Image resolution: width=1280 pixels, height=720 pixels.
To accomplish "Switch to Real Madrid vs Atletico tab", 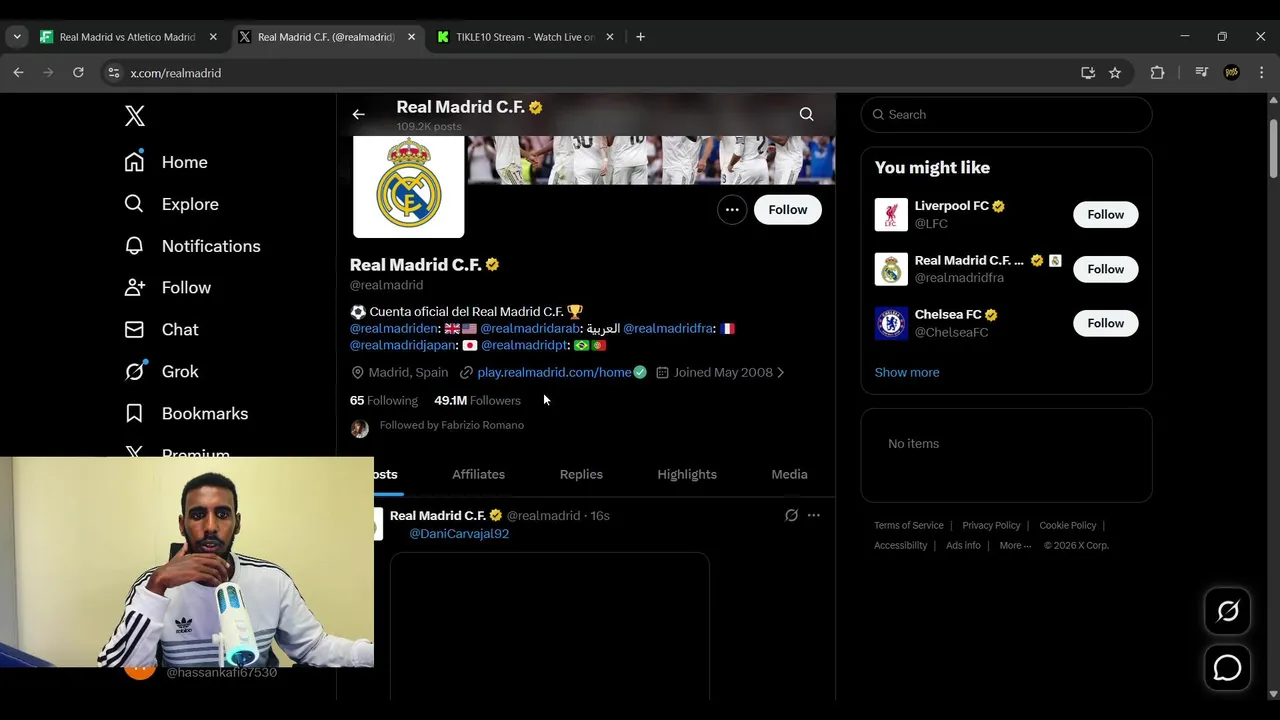I will coord(128,37).
